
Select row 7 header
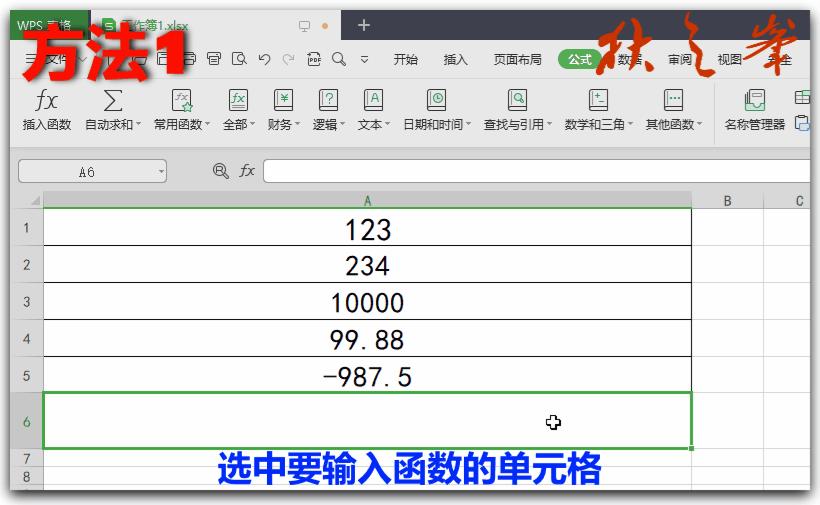(x=27, y=458)
